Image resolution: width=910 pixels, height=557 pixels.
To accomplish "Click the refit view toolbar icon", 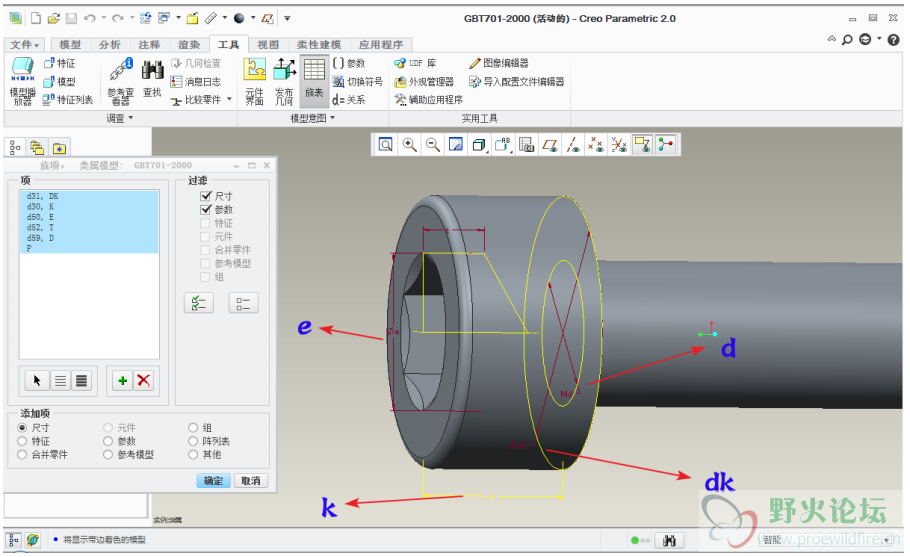I will pyautogui.click(x=385, y=145).
